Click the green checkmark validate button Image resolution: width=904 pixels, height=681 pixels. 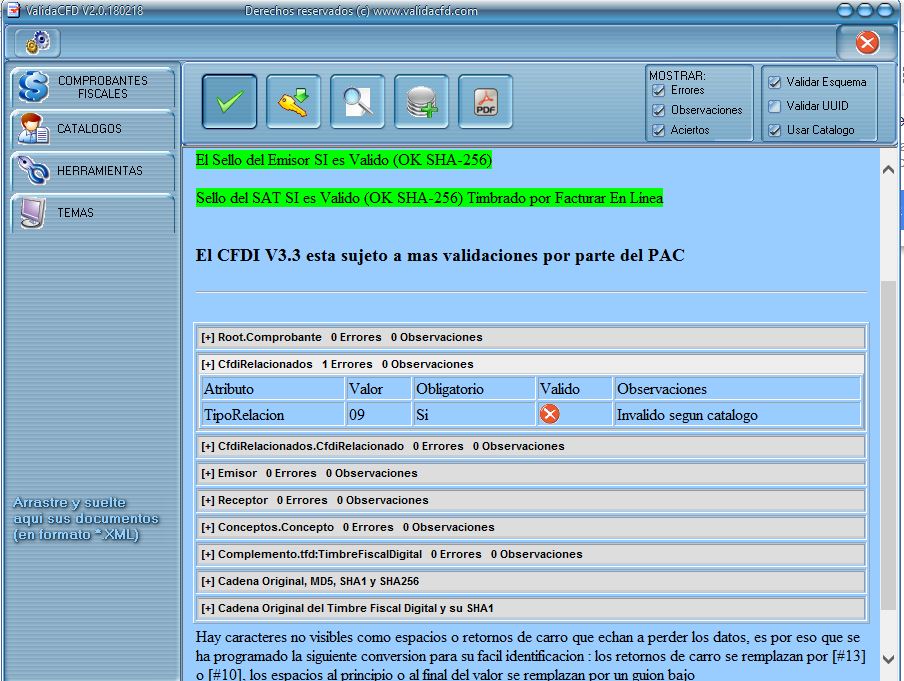229,101
